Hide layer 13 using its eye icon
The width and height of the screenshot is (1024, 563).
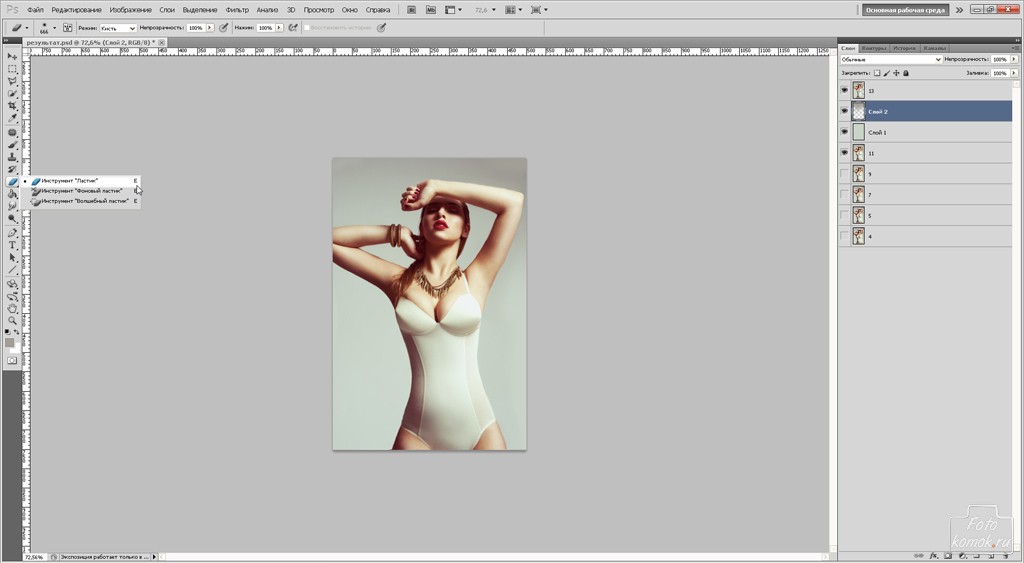tap(844, 90)
